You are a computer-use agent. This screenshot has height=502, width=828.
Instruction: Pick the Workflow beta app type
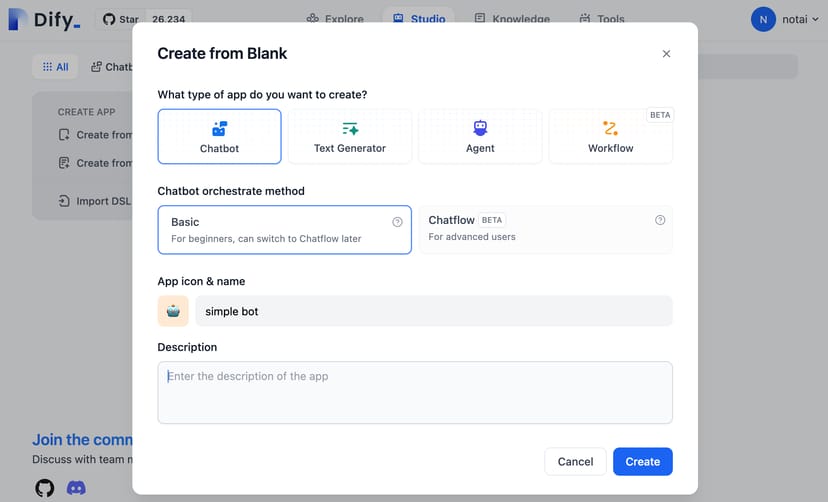tap(610, 137)
